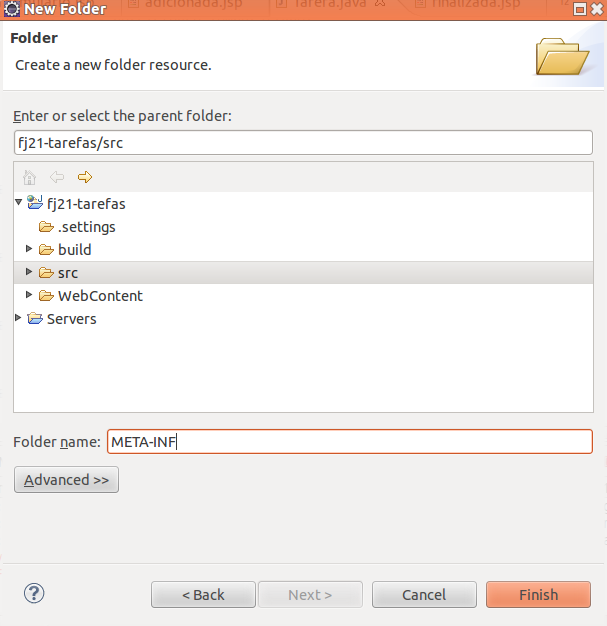
Task: Expand the Servers project node
Action: tap(18, 318)
